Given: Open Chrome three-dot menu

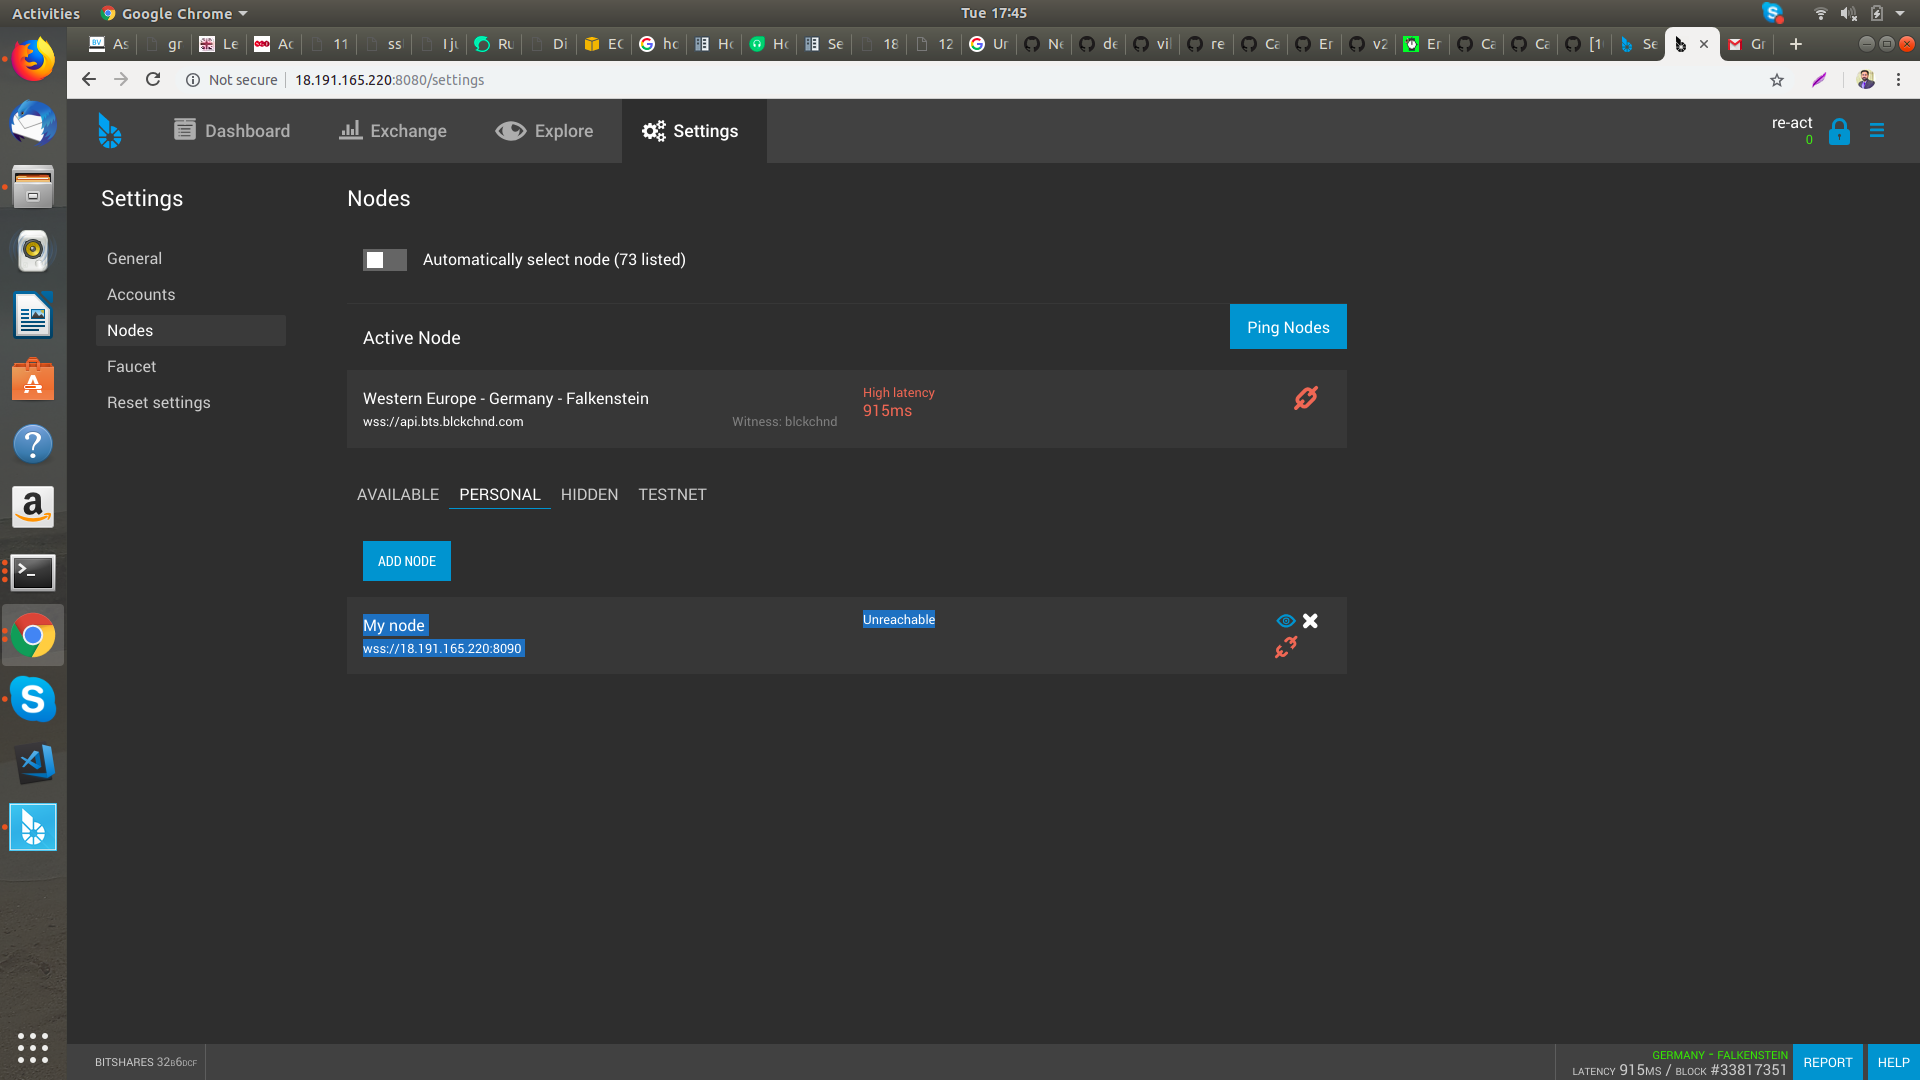Looking at the screenshot, I should click(x=1898, y=80).
